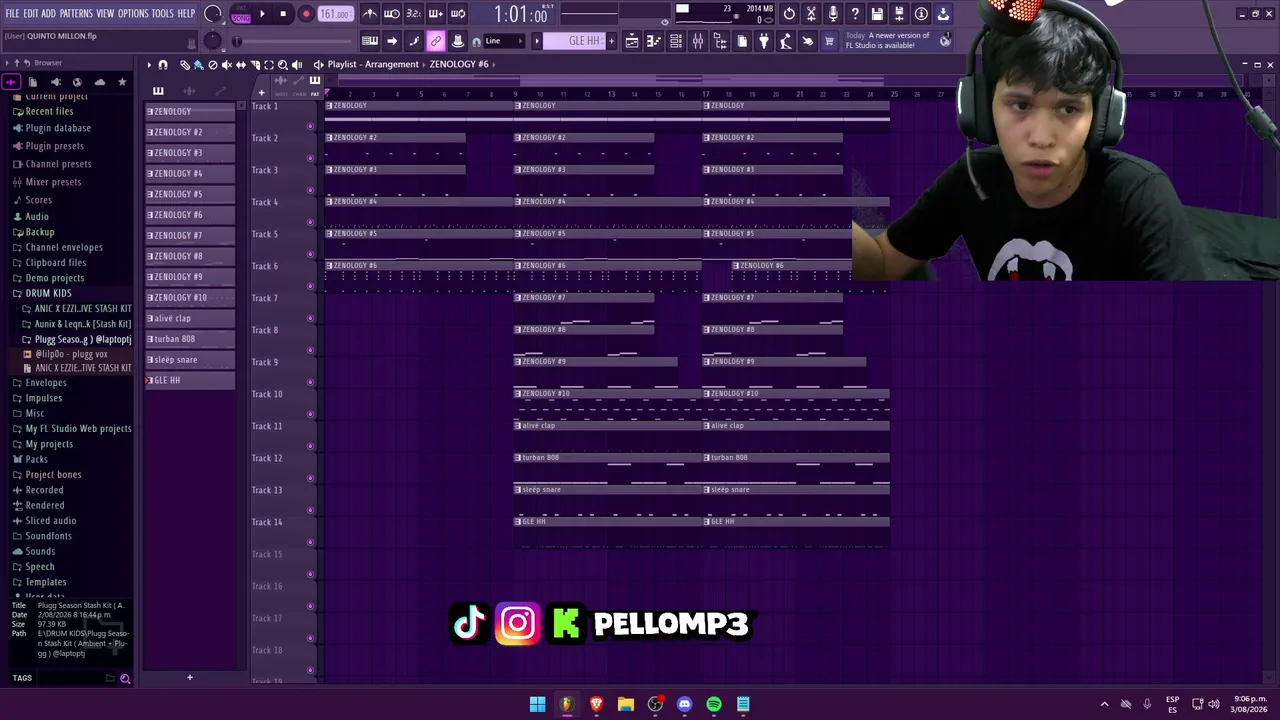Open the Tempo tapper
This screenshot has width=1280, height=720.
pyautogui.click(x=786, y=41)
